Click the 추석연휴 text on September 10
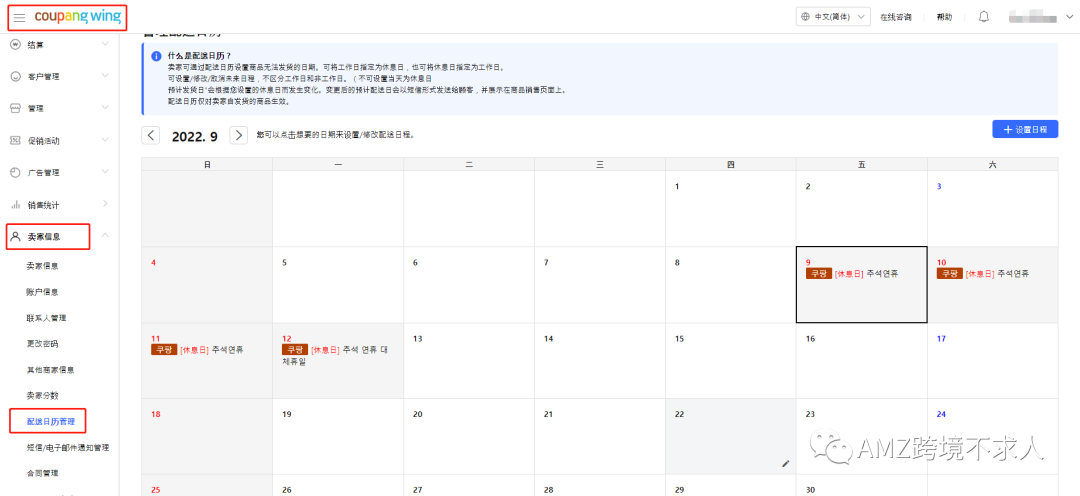The height and width of the screenshot is (496, 1080). [x=1013, y=273]
